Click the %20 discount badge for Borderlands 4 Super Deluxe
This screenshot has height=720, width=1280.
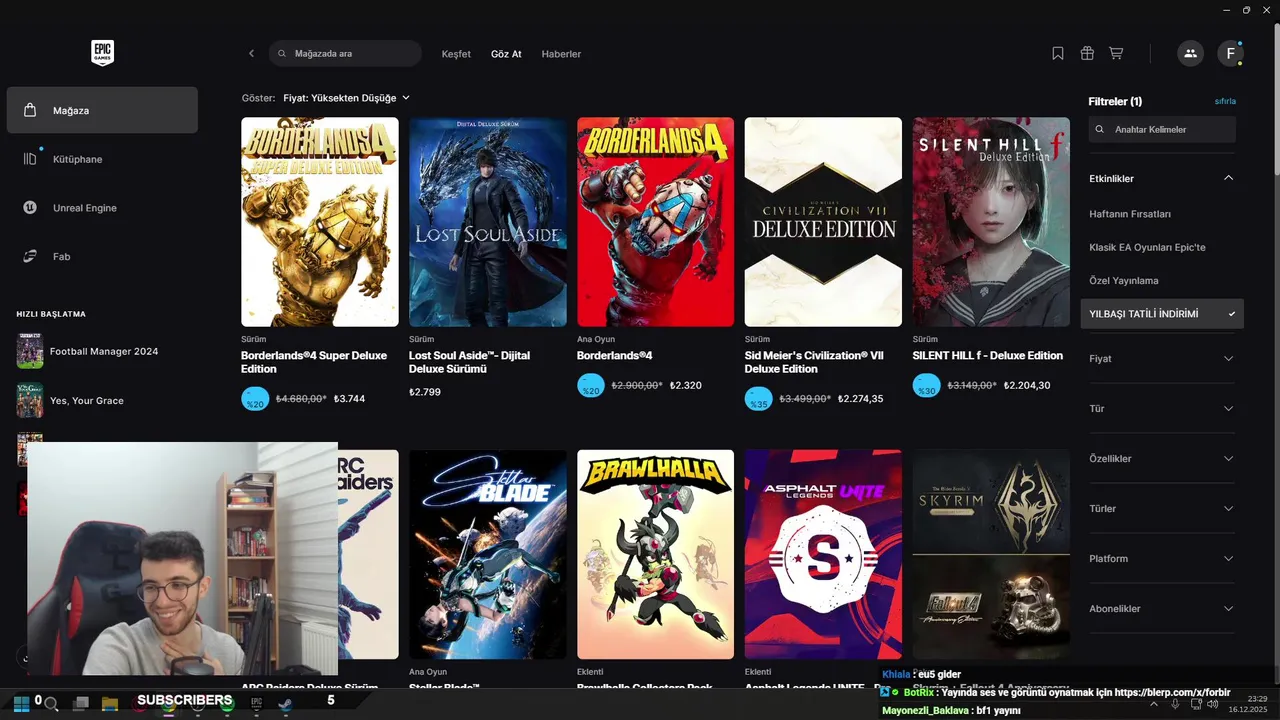coord(255,399)
